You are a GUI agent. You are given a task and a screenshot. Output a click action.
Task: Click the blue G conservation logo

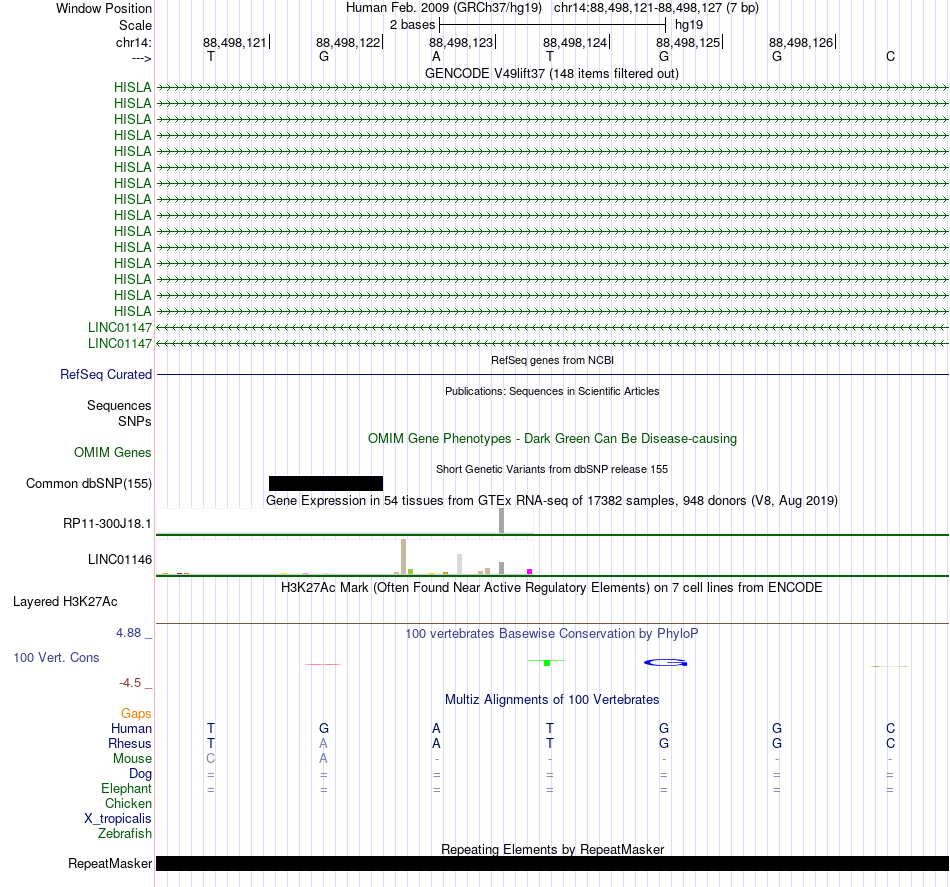click(665, 662)
